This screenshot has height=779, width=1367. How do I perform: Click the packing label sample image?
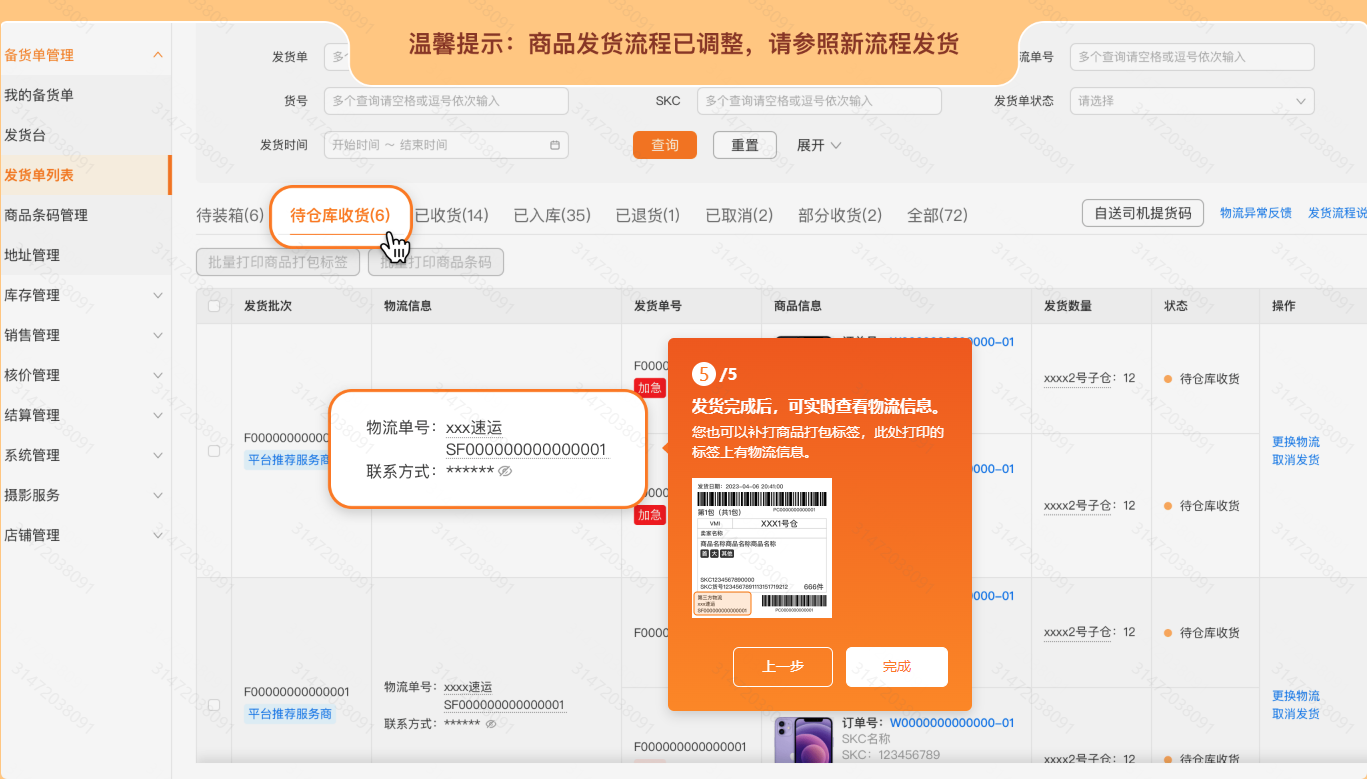point(762,548)
